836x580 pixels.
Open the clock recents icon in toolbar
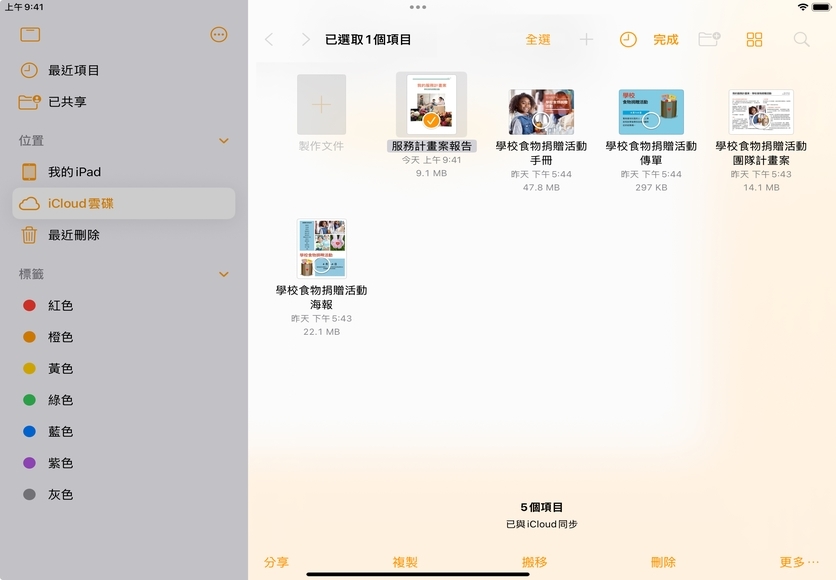627,40
